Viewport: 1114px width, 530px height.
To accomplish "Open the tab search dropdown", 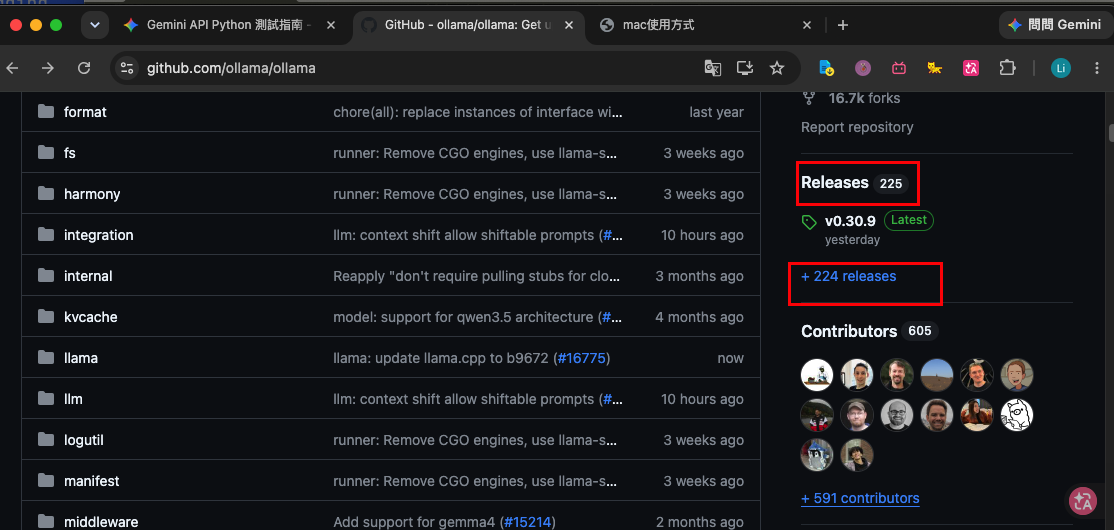I will tap(95, 25).
